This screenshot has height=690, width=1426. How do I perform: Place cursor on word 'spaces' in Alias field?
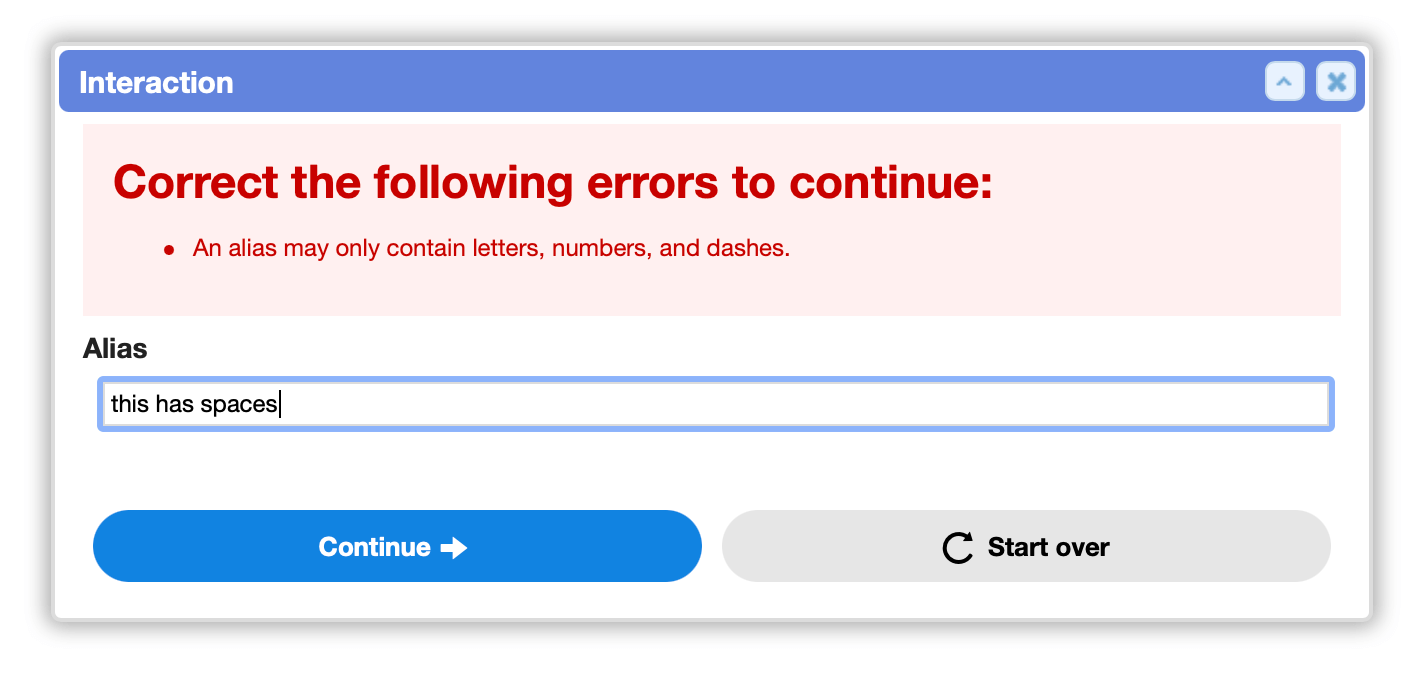tap(238, 405)
